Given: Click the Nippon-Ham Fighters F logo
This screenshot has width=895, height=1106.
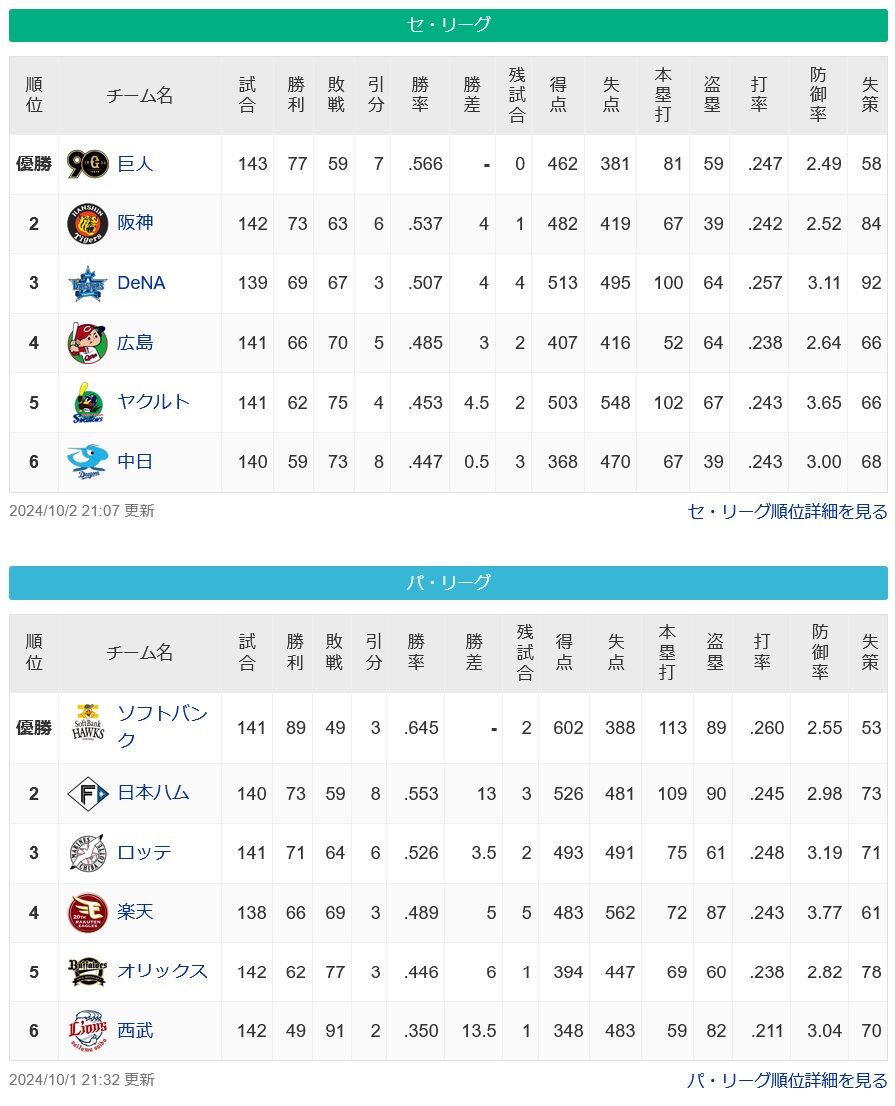Looking at the screenshot, I should pos(87,794).
